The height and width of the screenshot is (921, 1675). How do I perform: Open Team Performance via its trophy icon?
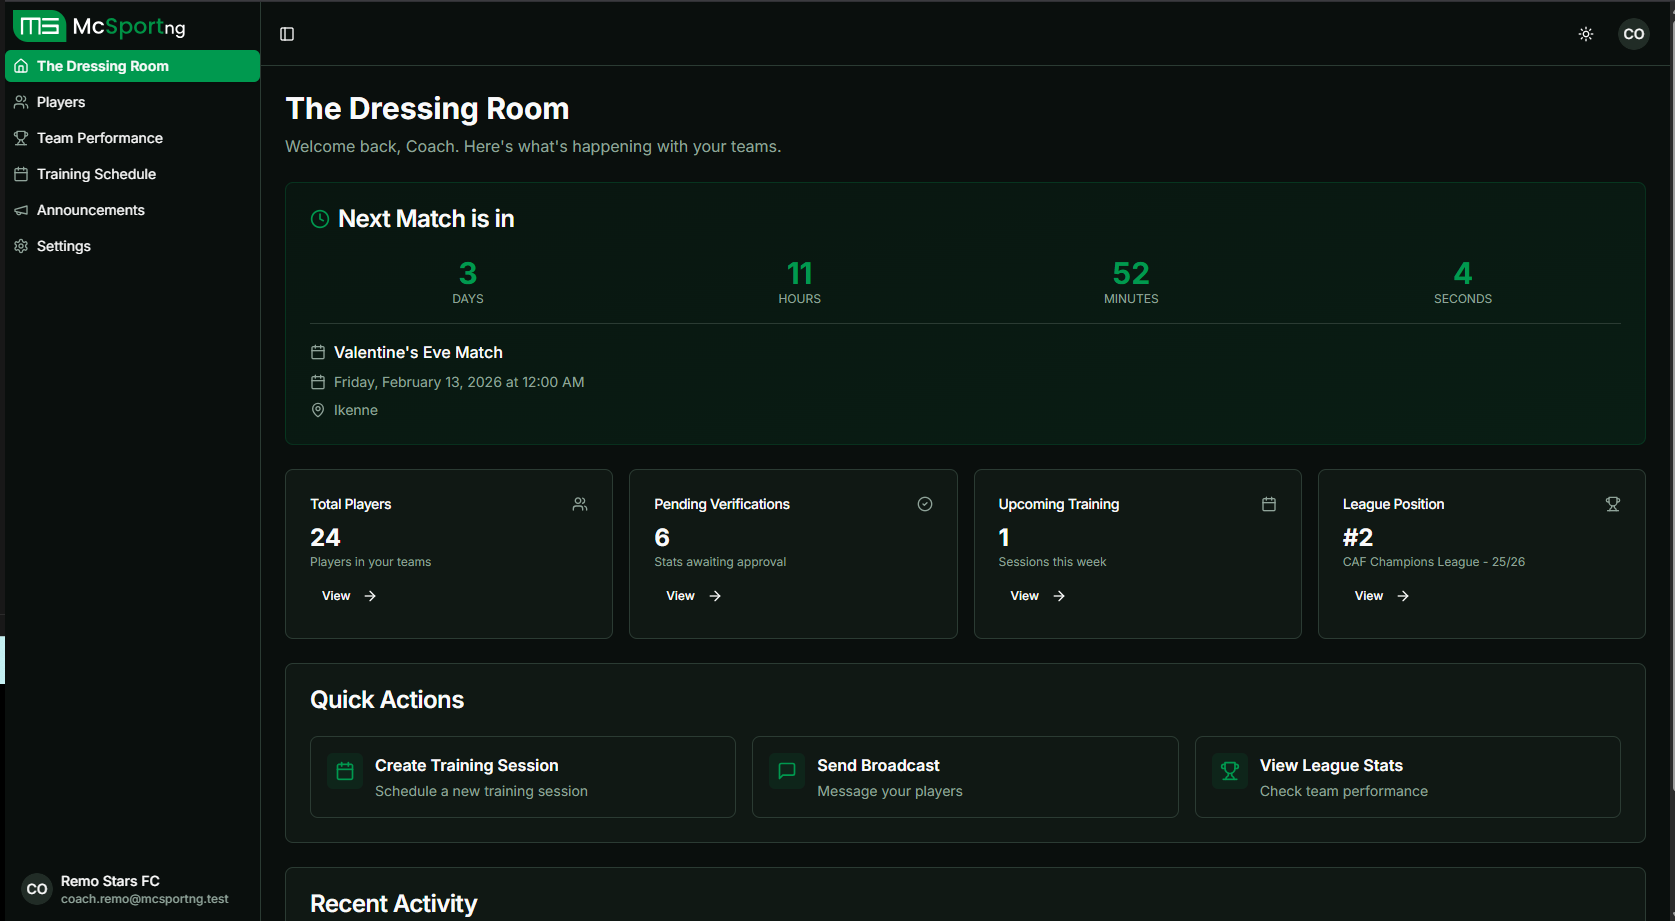(20, 137)
